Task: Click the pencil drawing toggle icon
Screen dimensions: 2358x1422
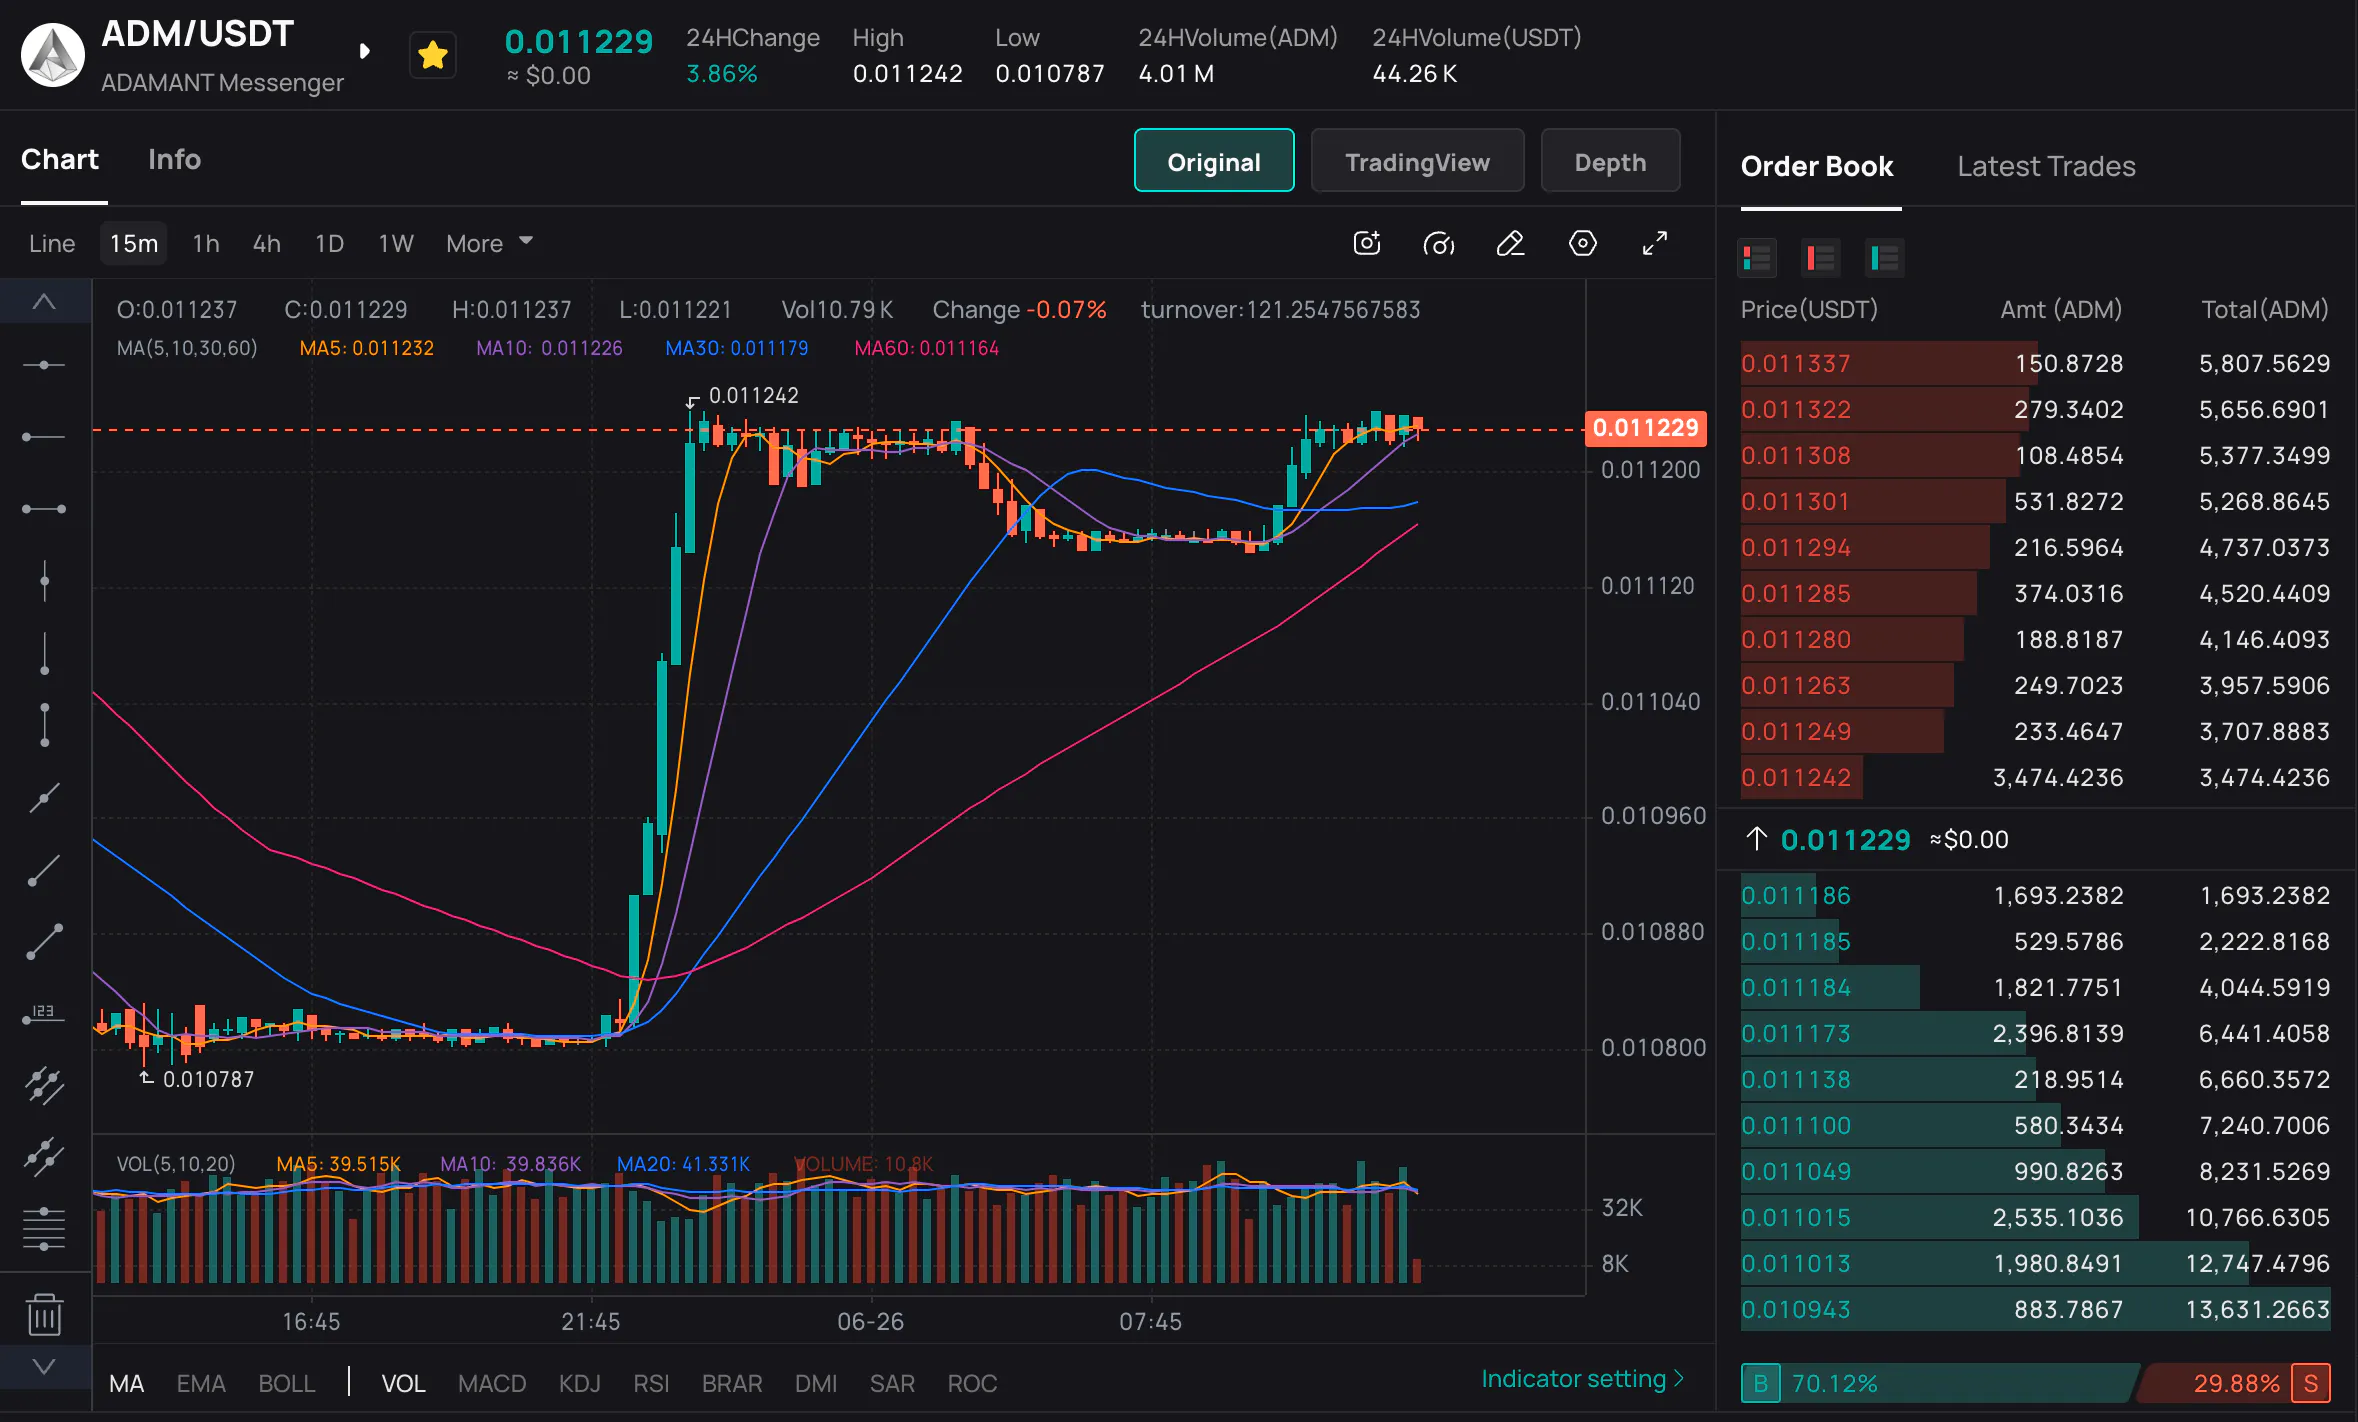Action: pyautogui.click(x=1511, y=243)
